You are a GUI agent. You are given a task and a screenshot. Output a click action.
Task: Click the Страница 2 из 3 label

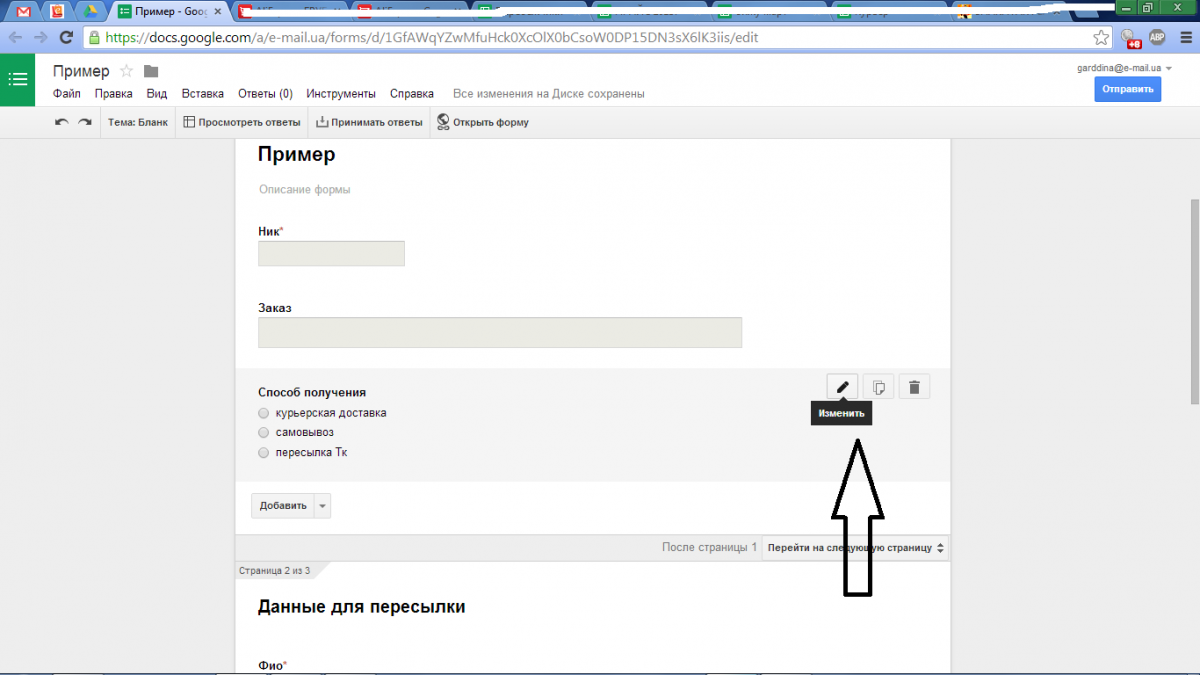click(x=275, y=571)
